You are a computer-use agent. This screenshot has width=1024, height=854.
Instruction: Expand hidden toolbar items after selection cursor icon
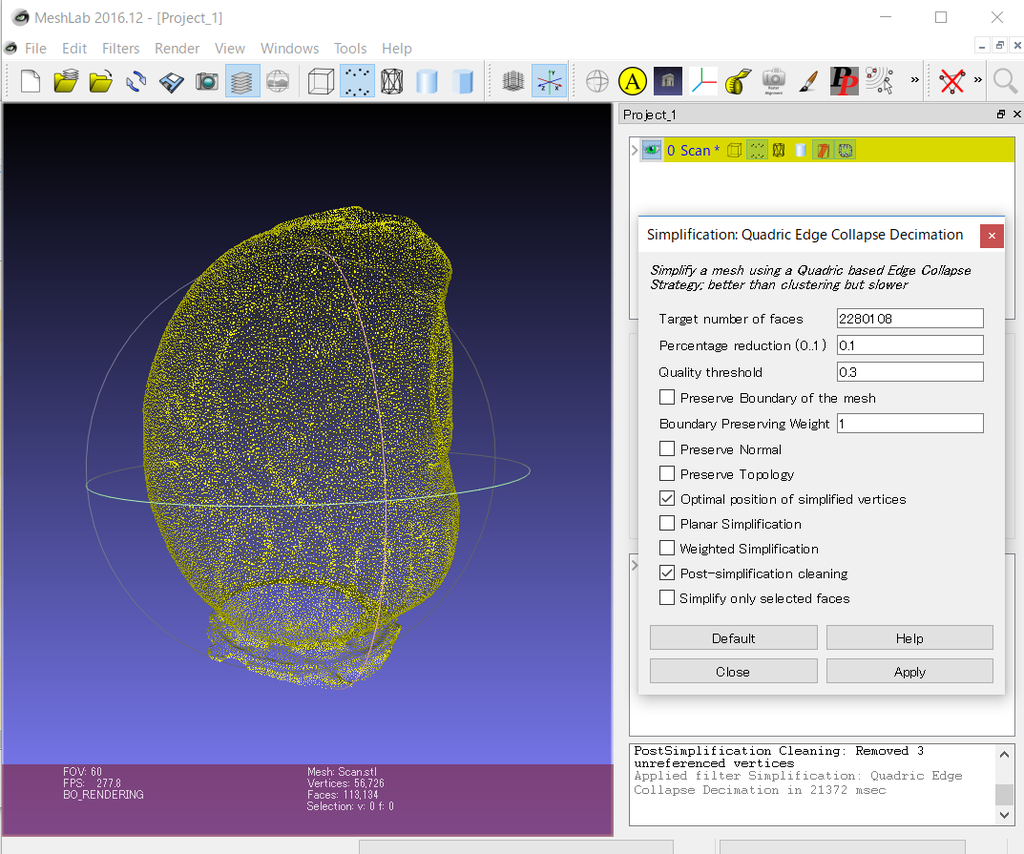pyautogui.click(x=915, y=80)
